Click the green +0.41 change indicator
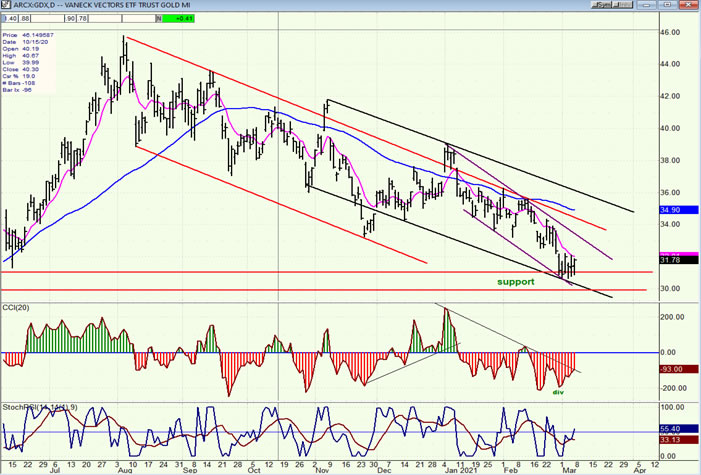This screenshot has height=475, width=701. [180, 18]
